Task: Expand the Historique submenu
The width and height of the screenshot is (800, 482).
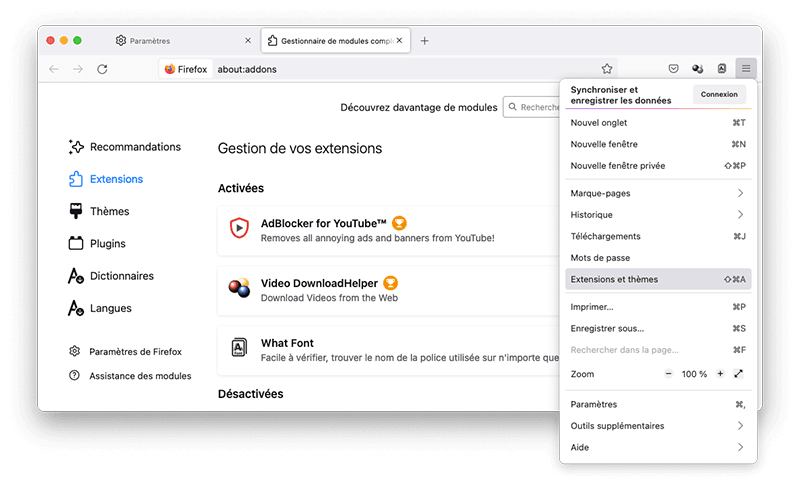Action: click(x=740, y=215)
